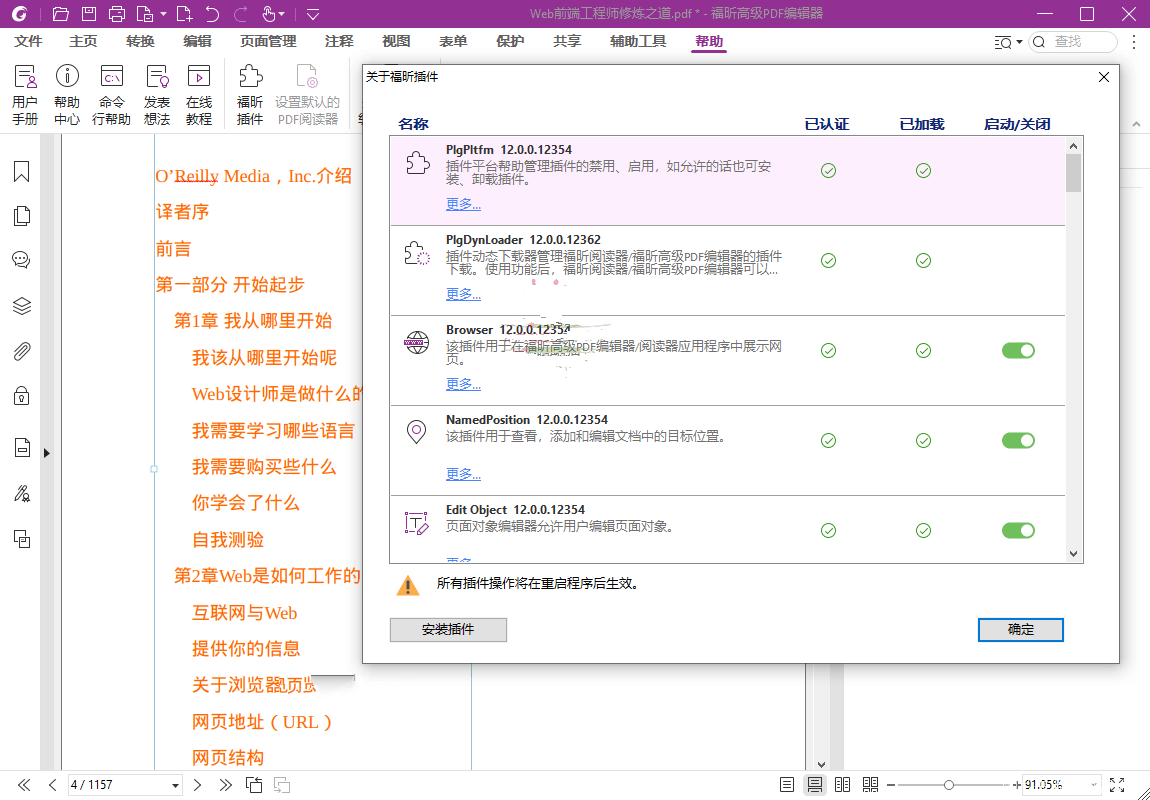Go to previous page arrow
Screen dimensions: 1150x800
click(x=52, y=785)
